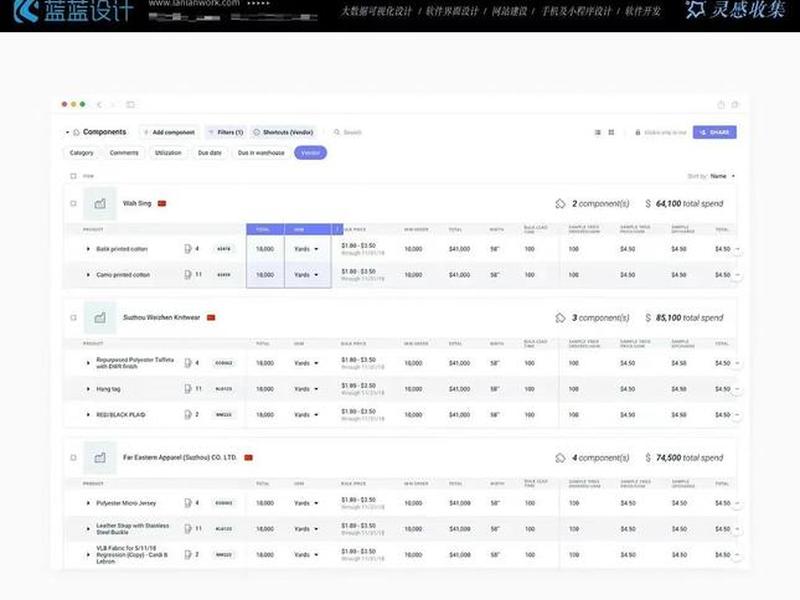This screenshot has width=800, height=600.
Task: Click document icon on Hang tag row
Action: point(188,389)
